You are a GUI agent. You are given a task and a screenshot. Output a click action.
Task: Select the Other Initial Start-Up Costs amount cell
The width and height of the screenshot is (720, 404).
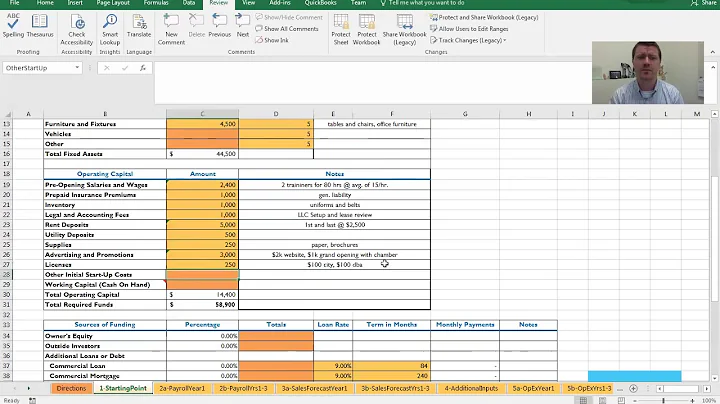(202, 275)
